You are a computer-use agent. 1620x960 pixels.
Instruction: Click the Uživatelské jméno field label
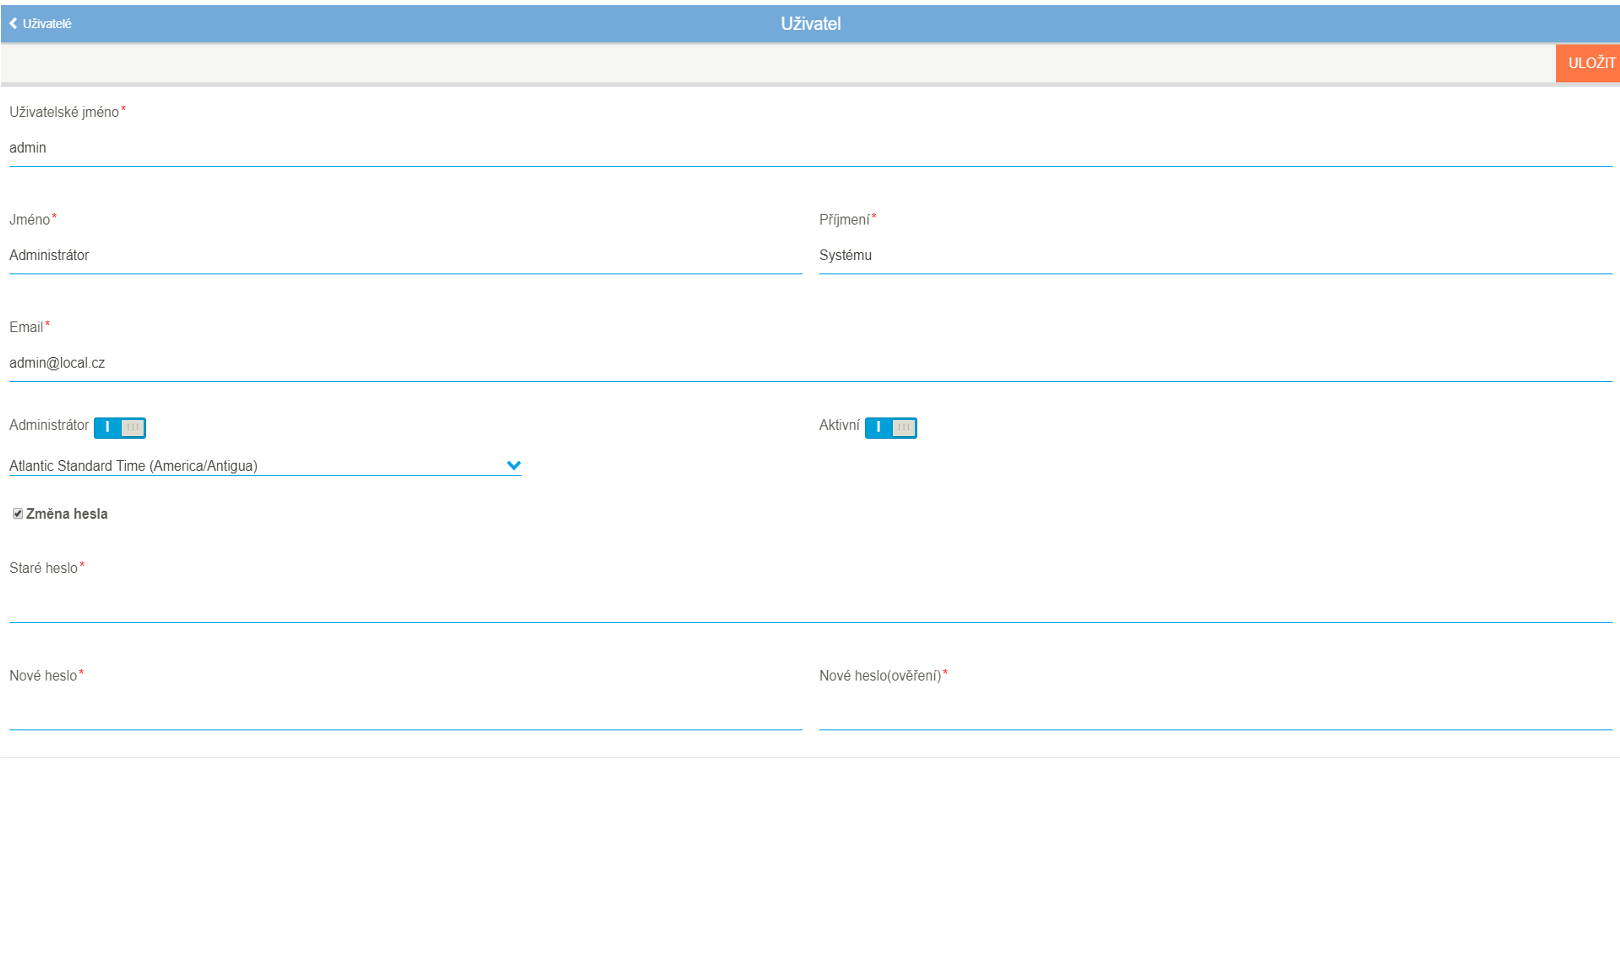[x=64, y=112]
